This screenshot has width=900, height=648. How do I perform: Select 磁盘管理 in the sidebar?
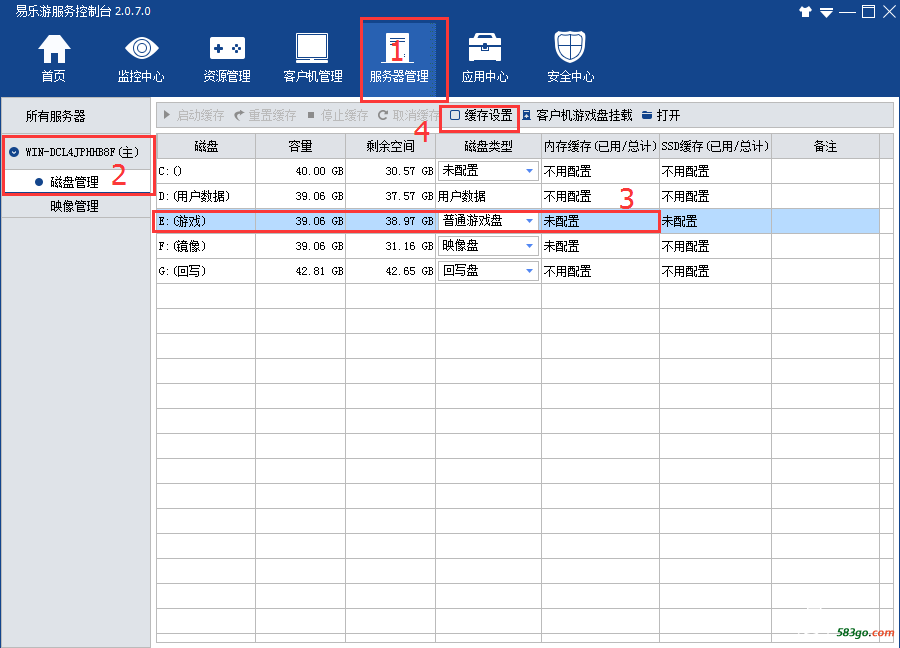pyautogui.click(x=74, y=182)
